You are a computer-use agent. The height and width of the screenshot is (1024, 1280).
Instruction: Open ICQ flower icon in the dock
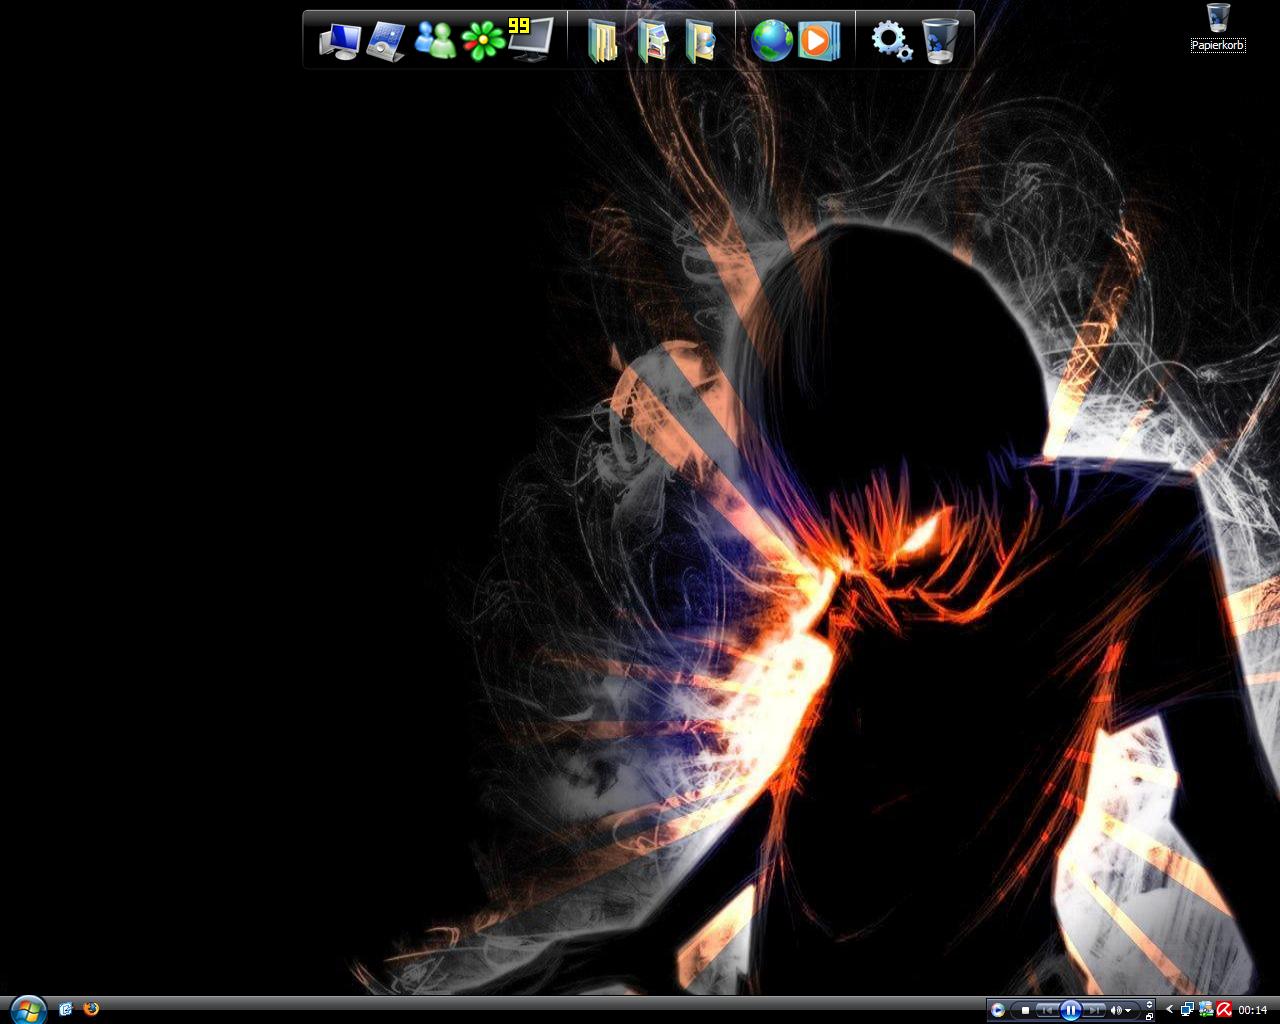(x=482, y=42)
